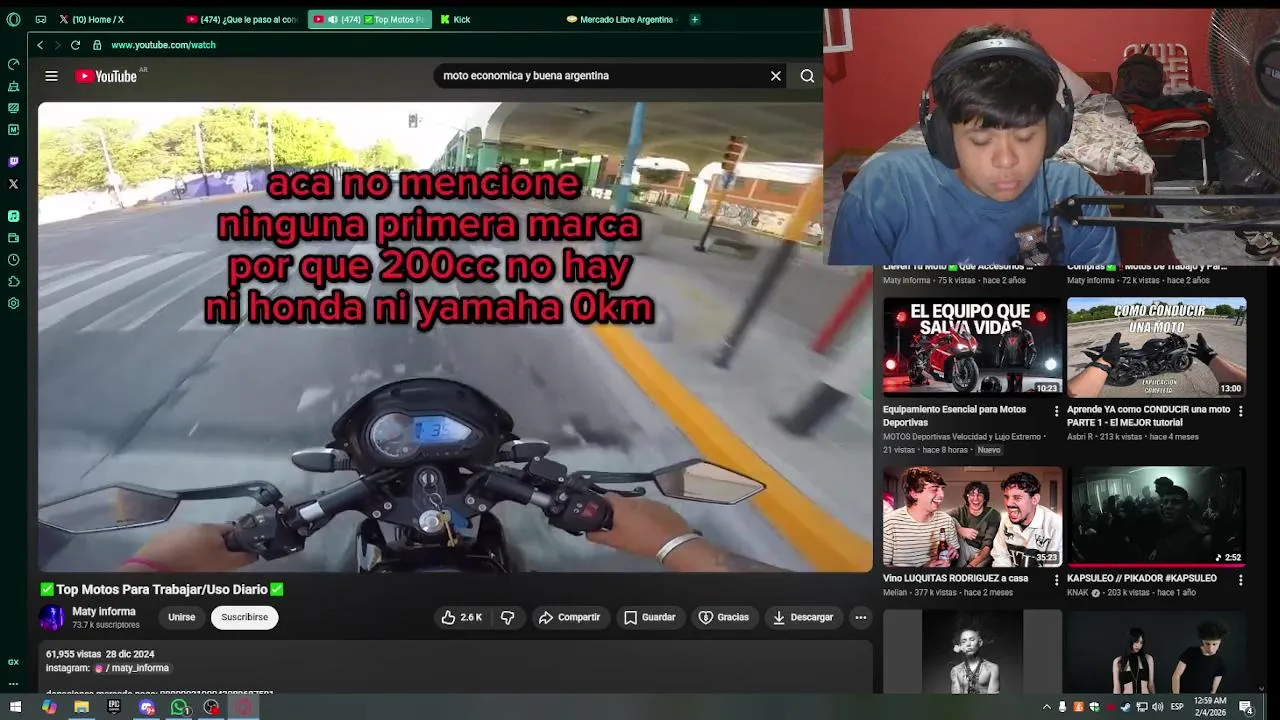Open options menu for KAPSULEO video
Screen dimensions: 1280x720
coord(1240,579)
